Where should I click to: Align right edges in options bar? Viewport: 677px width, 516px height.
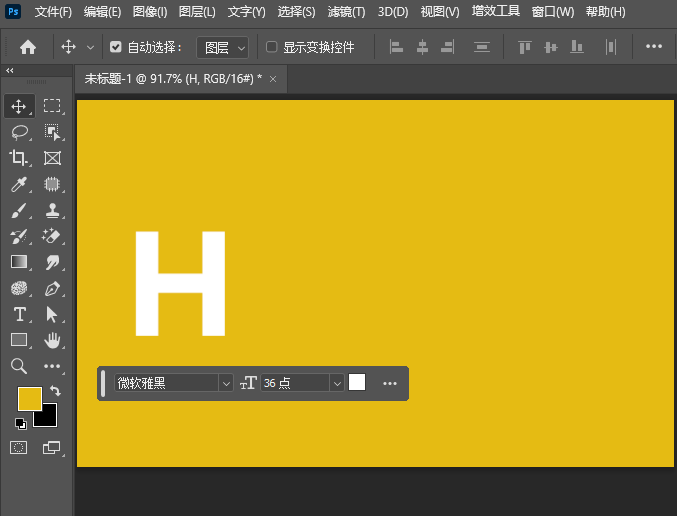[448, 47]
